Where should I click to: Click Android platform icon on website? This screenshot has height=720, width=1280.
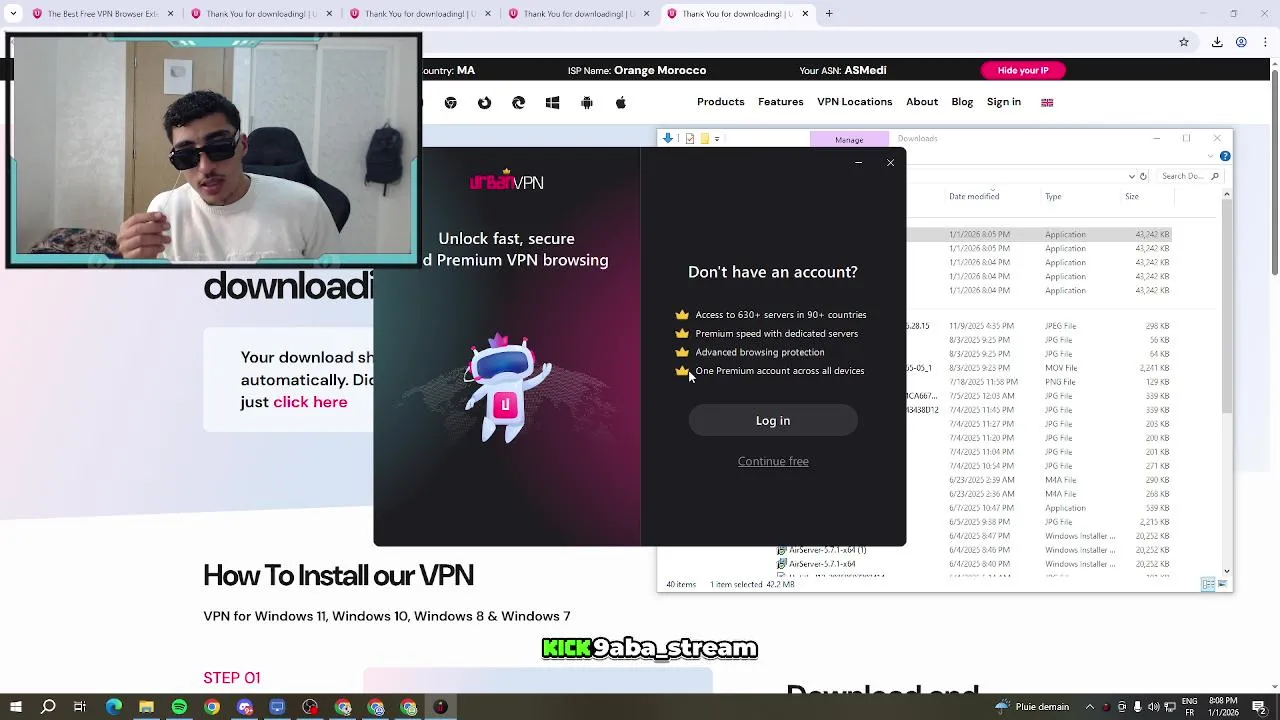[x=587, y=103]
